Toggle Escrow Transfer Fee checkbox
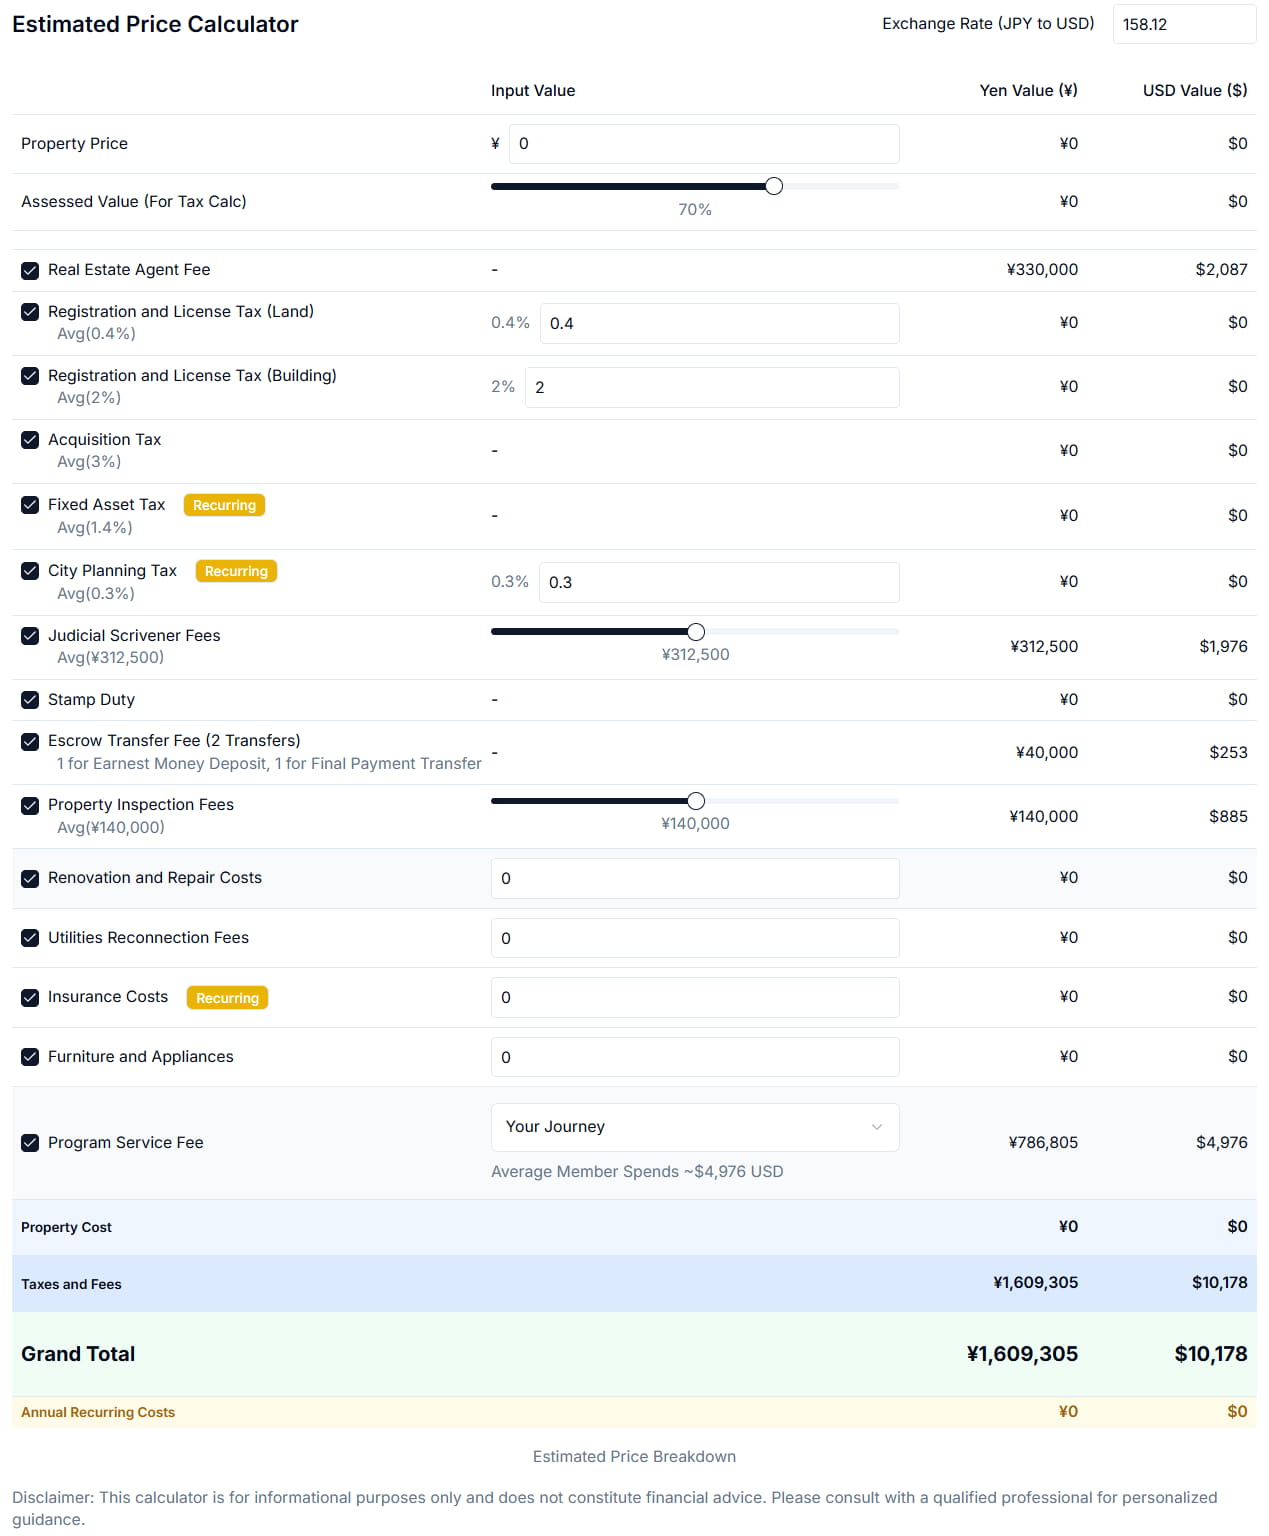The image size is (1269, 1536). [30, 741]
